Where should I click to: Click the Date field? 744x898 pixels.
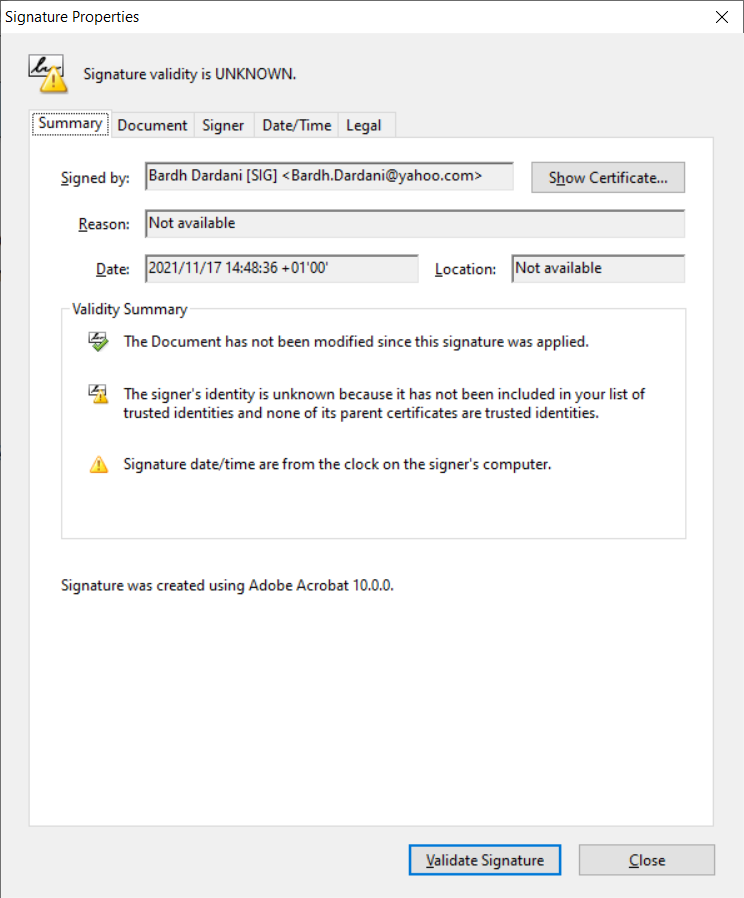point(282,269)
